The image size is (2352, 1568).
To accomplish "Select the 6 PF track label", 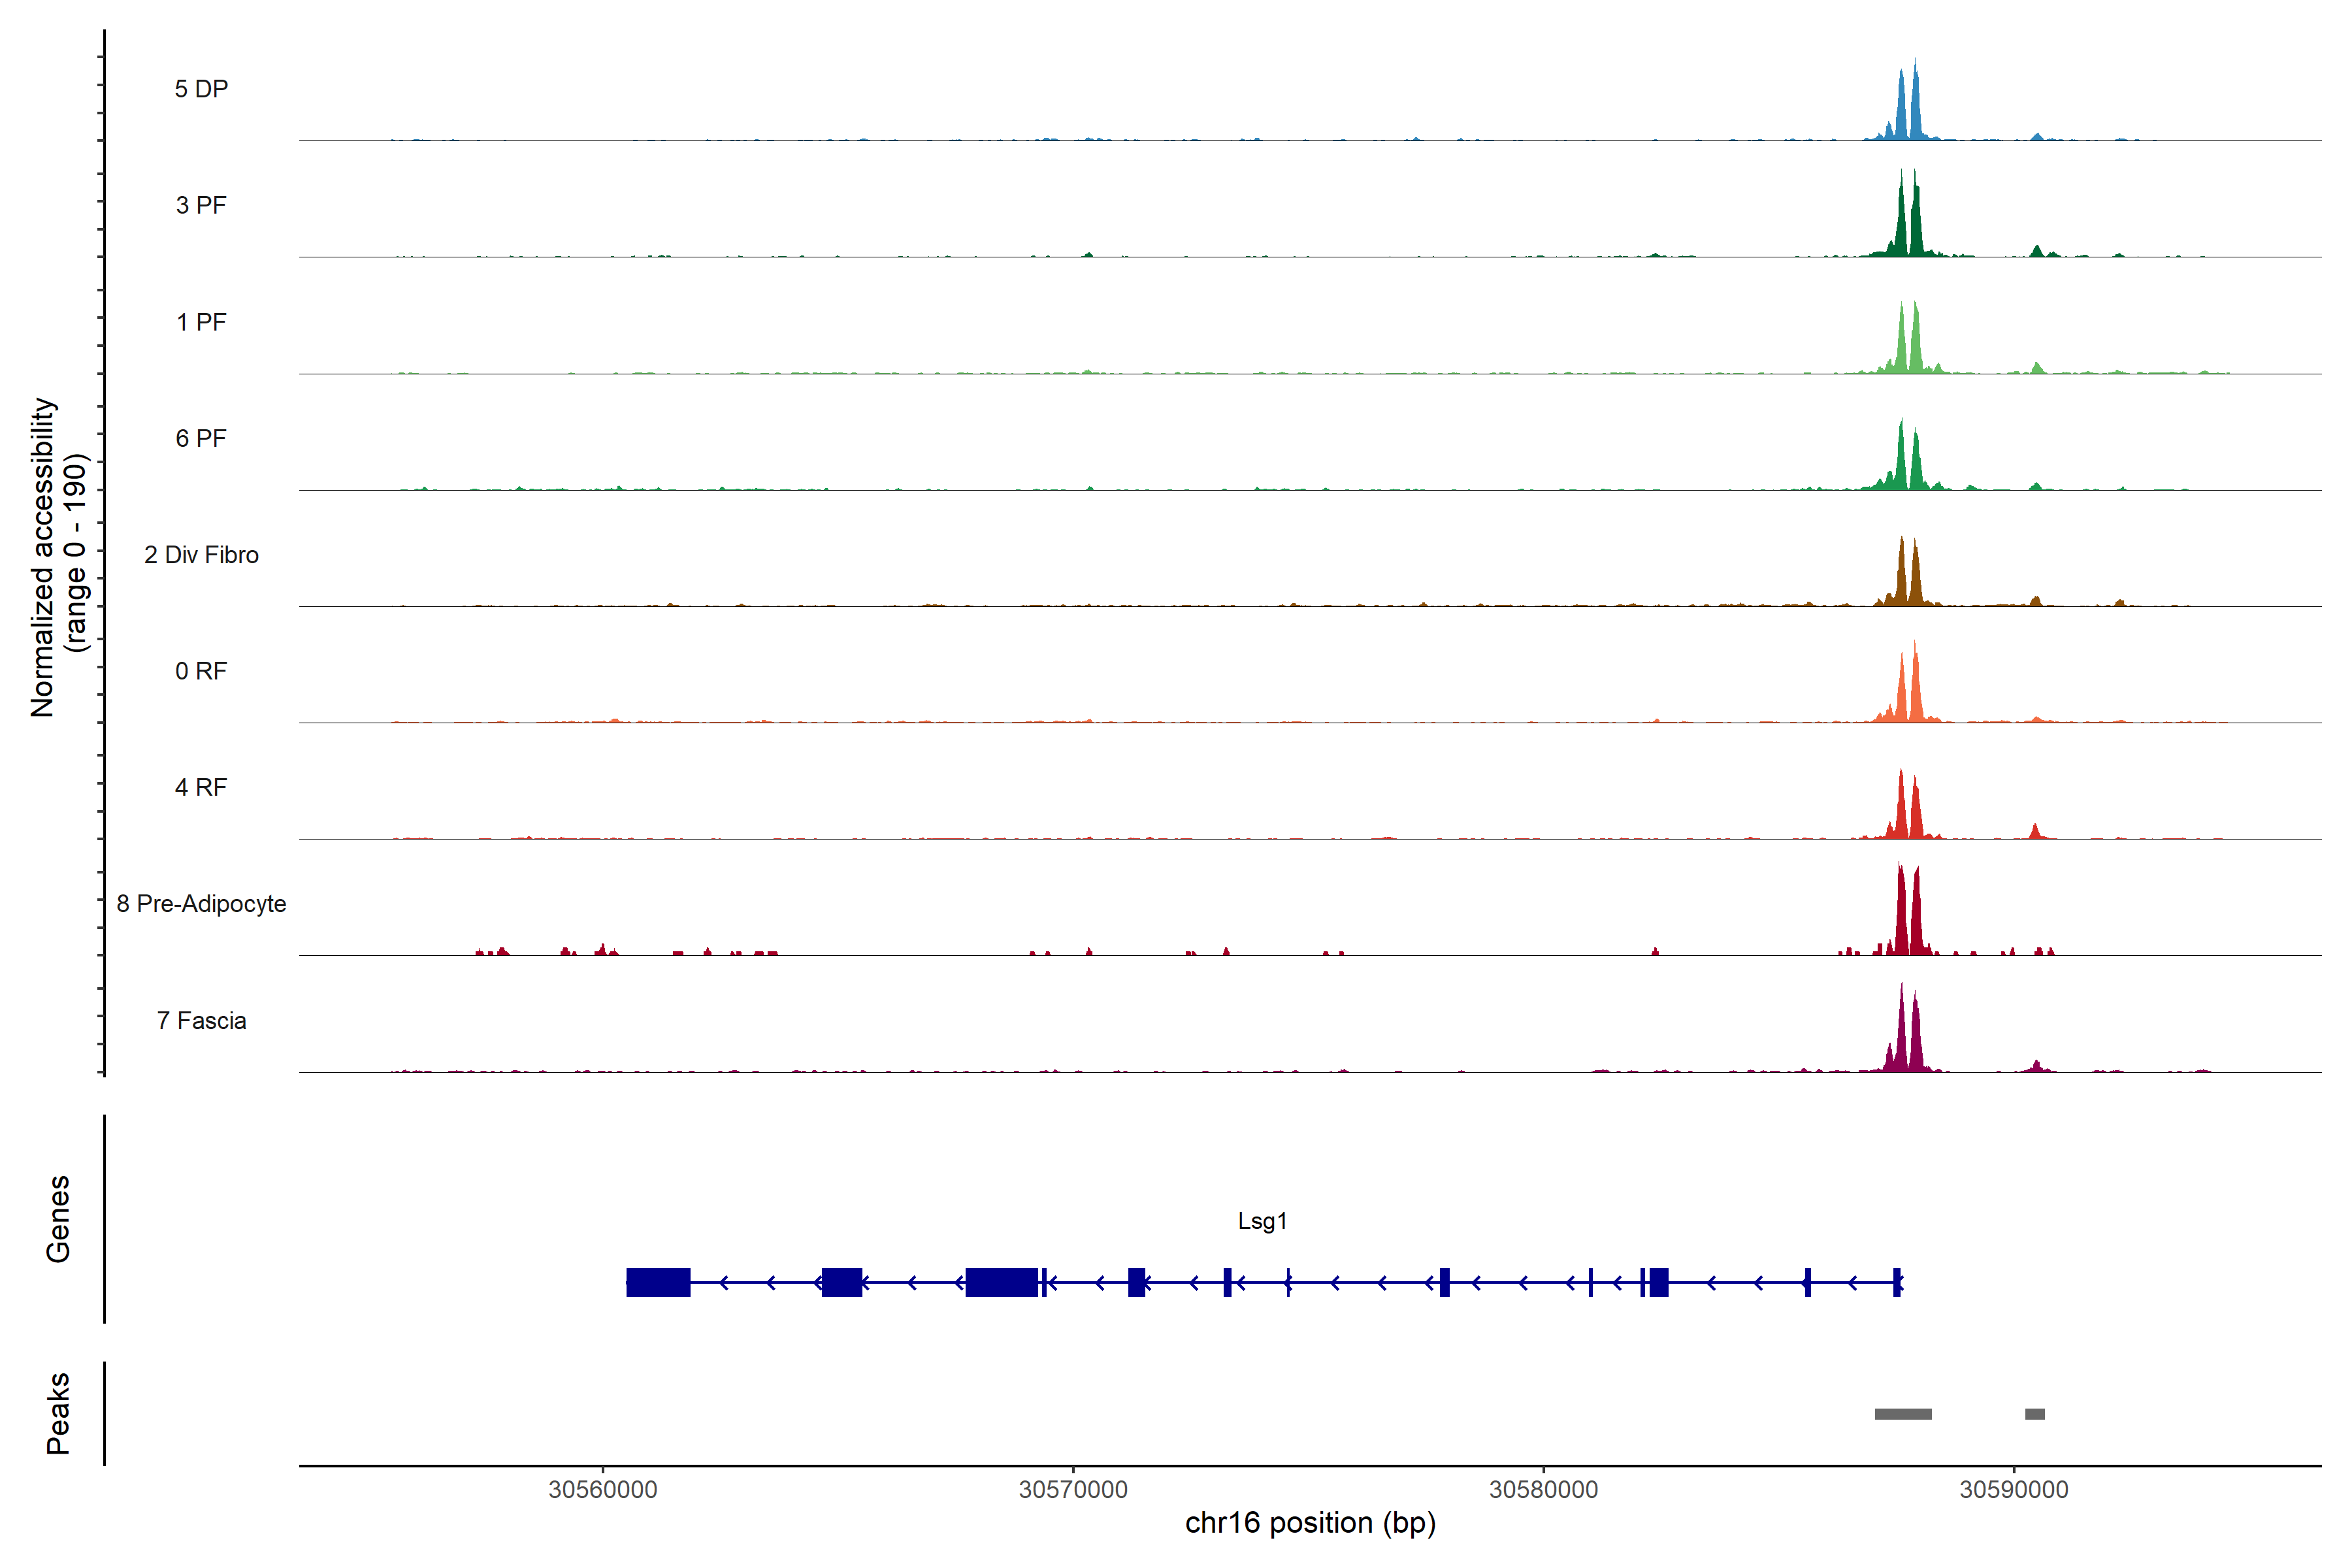I will point(201,438).
